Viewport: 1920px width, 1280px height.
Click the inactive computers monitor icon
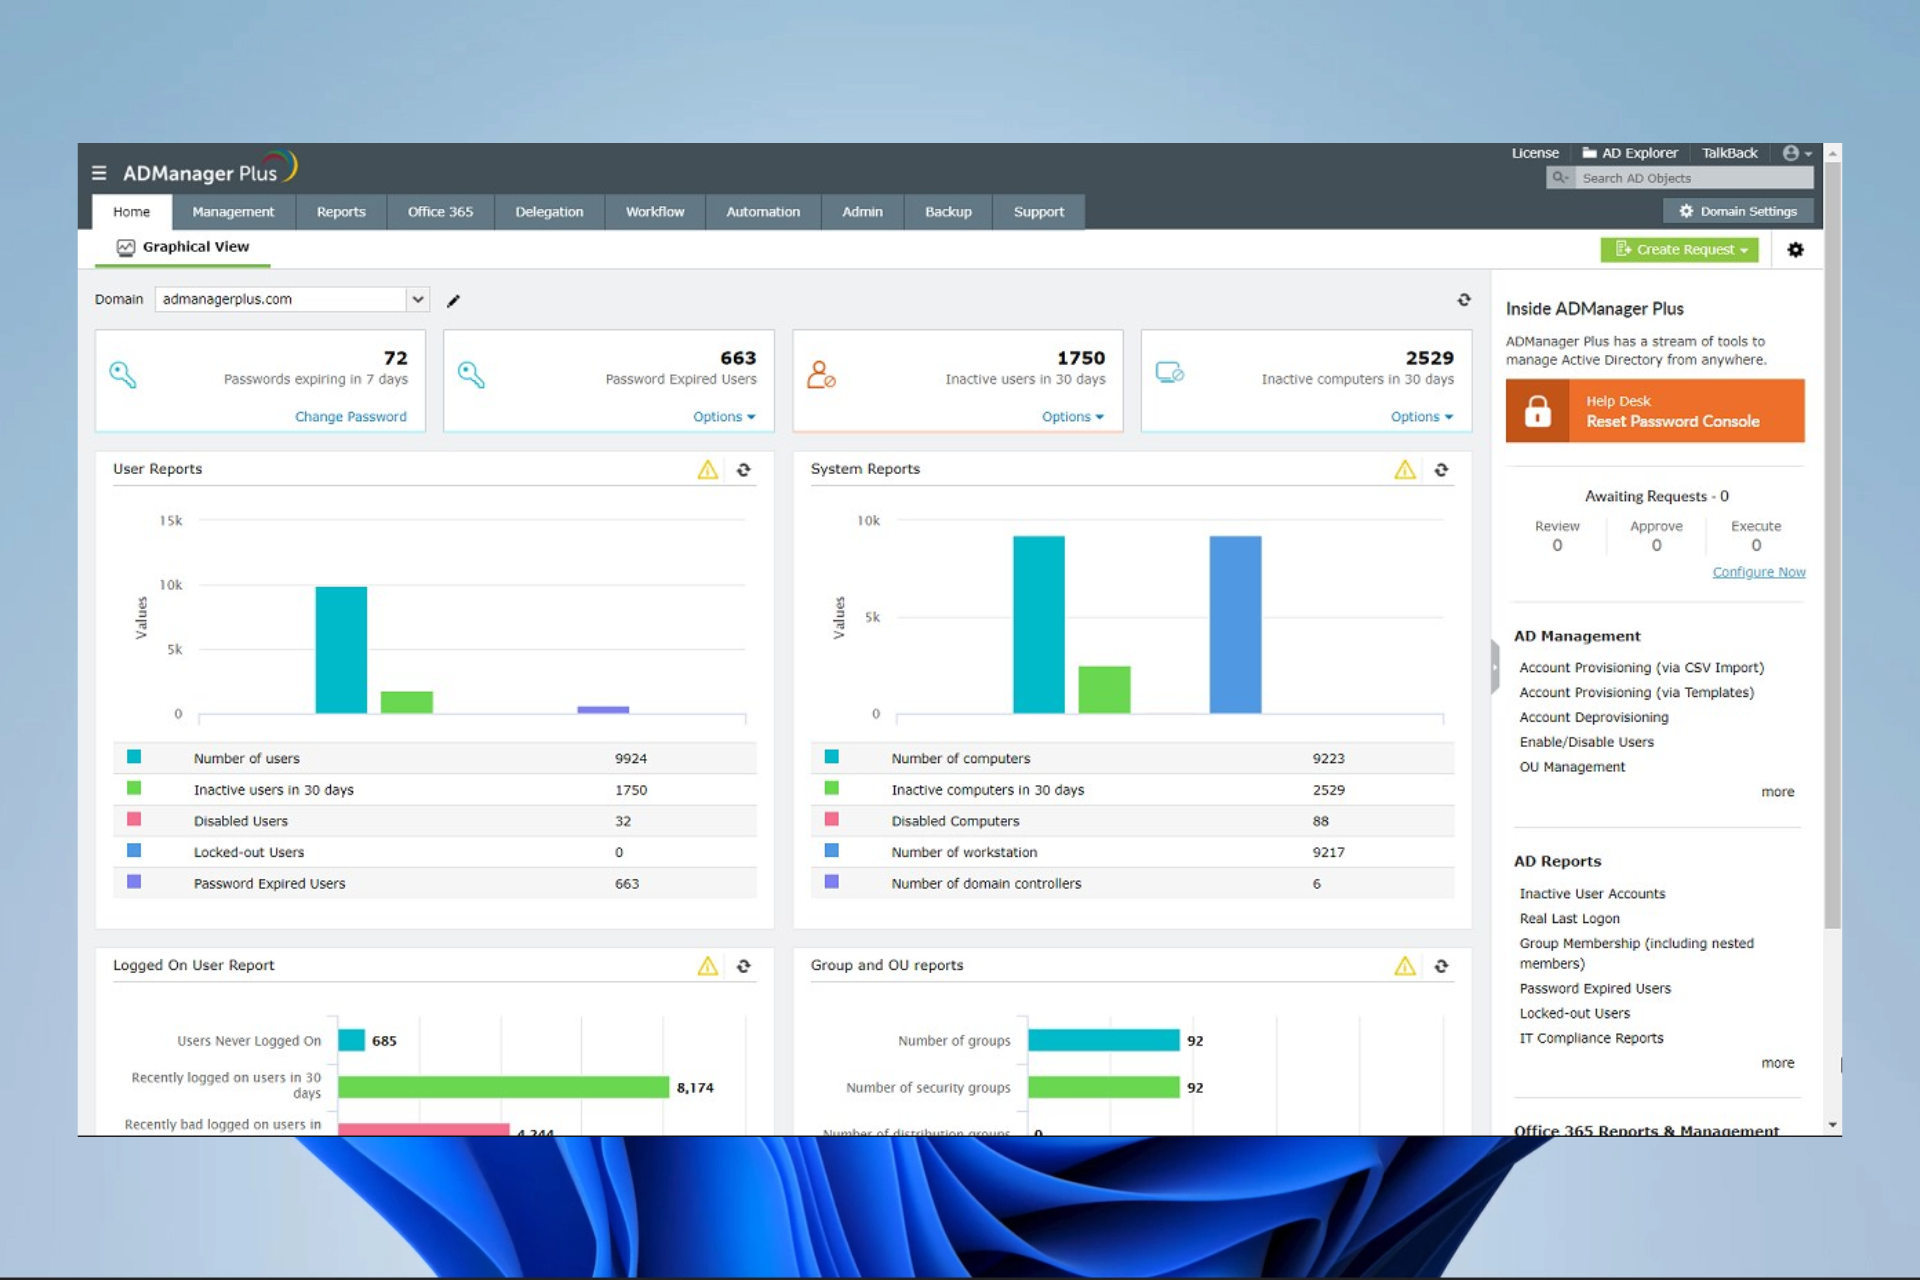pos(1170,373)
